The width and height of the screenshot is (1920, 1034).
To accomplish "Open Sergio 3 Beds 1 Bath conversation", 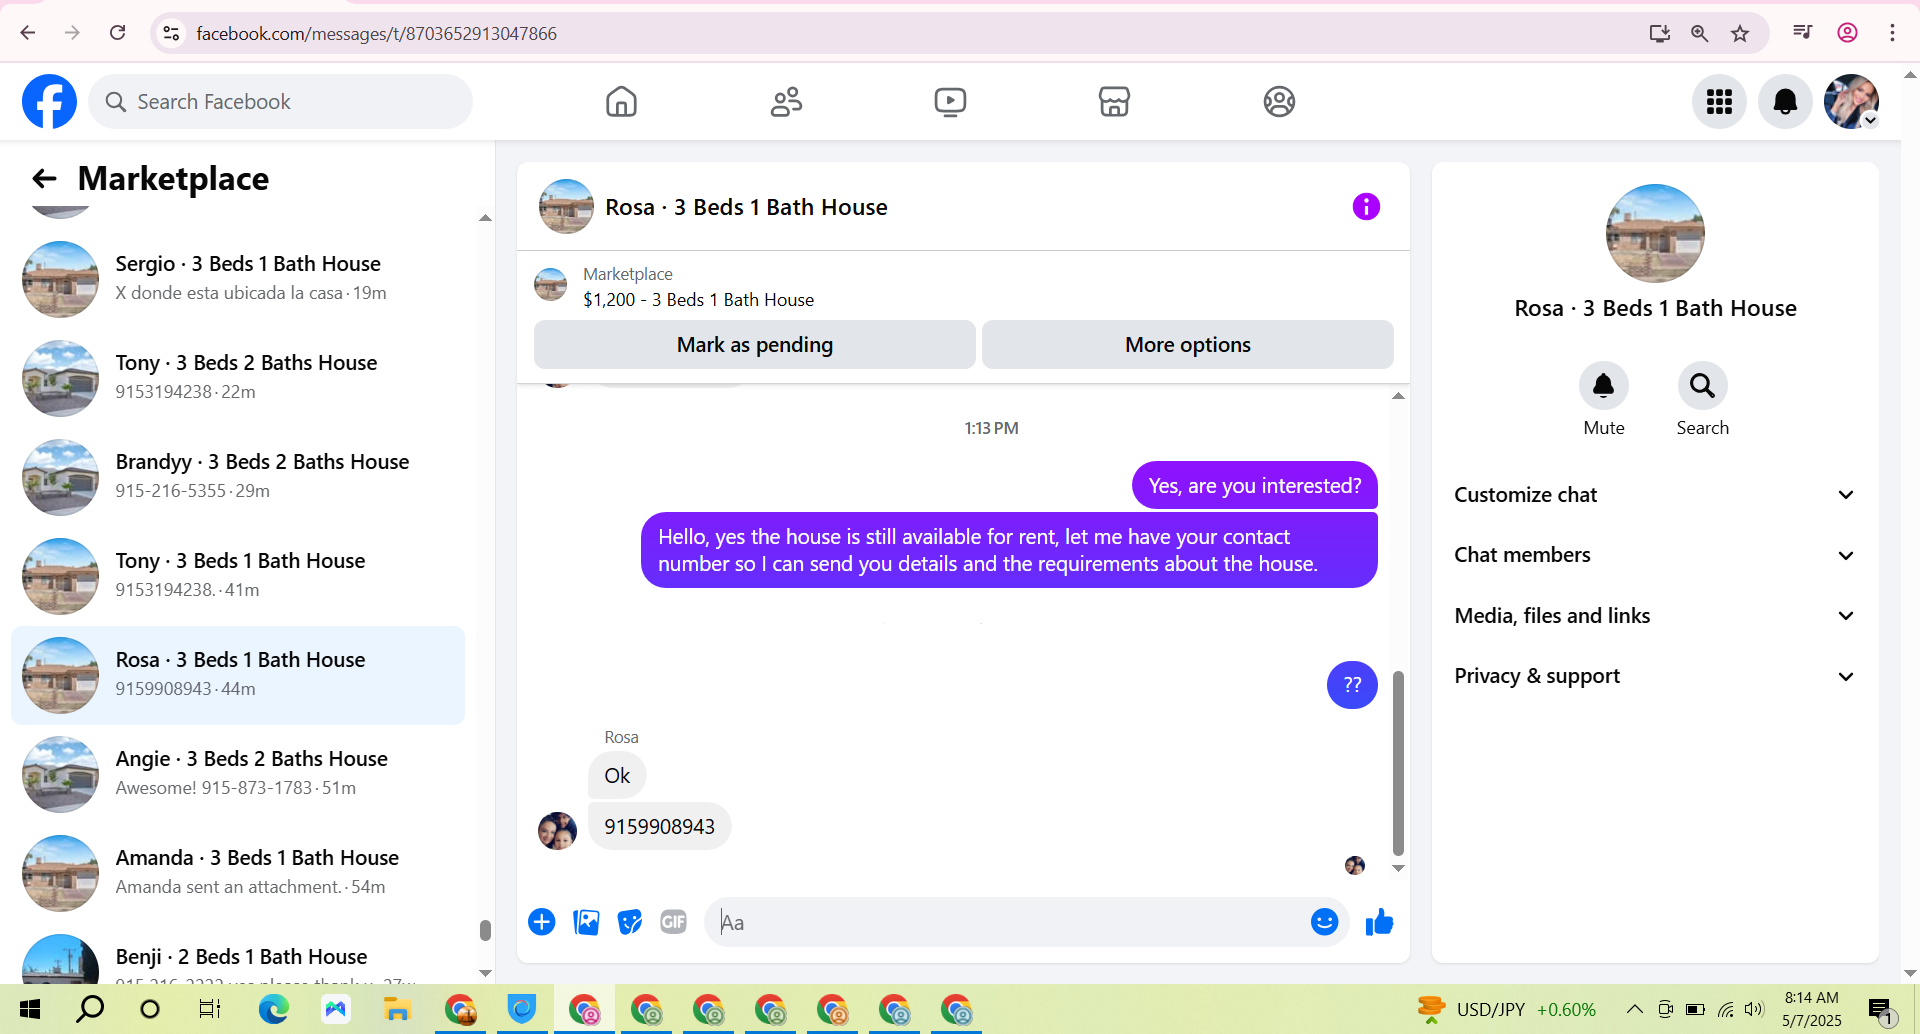I will point(238,279).
